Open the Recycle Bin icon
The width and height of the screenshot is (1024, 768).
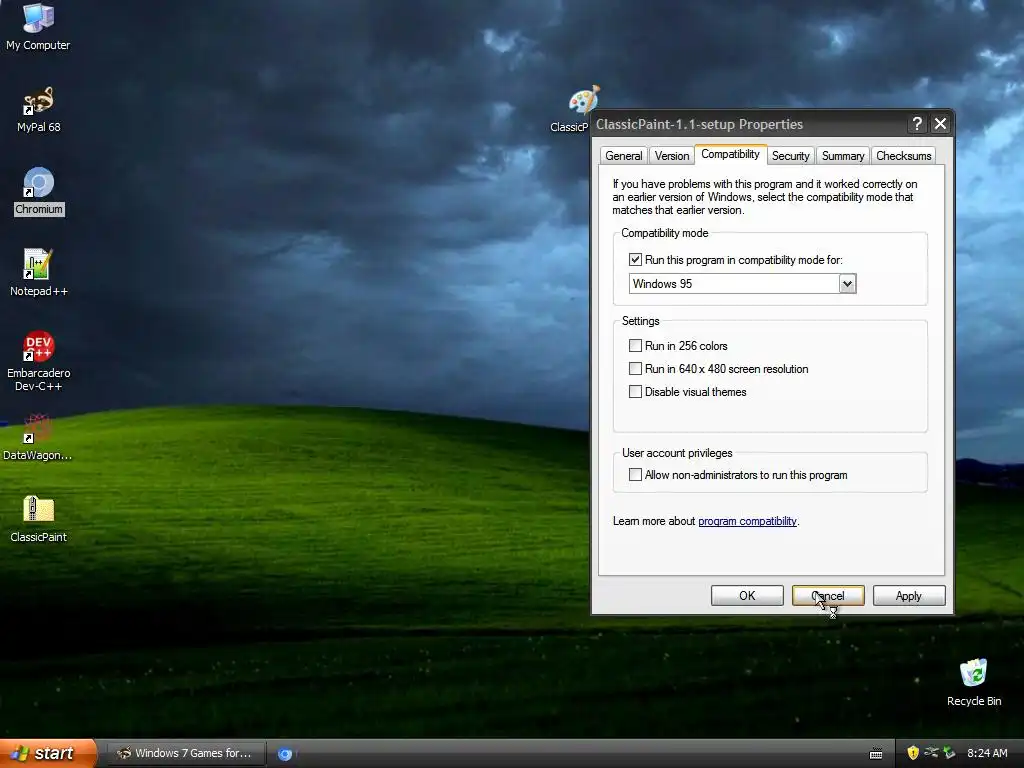tap(973, 682)
